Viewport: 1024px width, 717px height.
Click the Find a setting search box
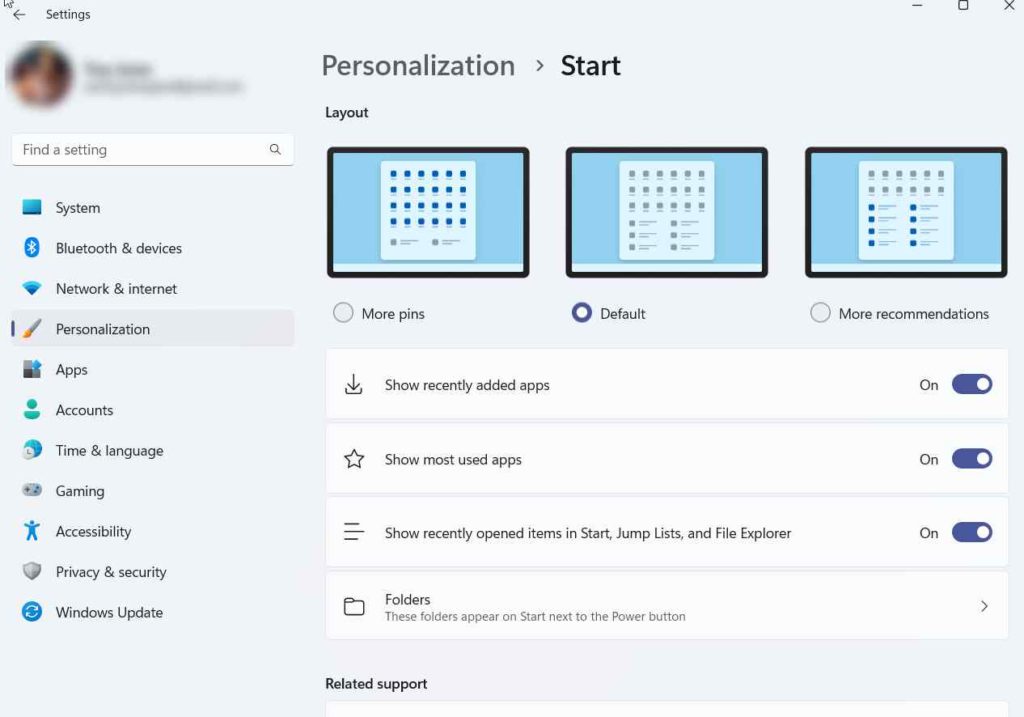point(153,150)
